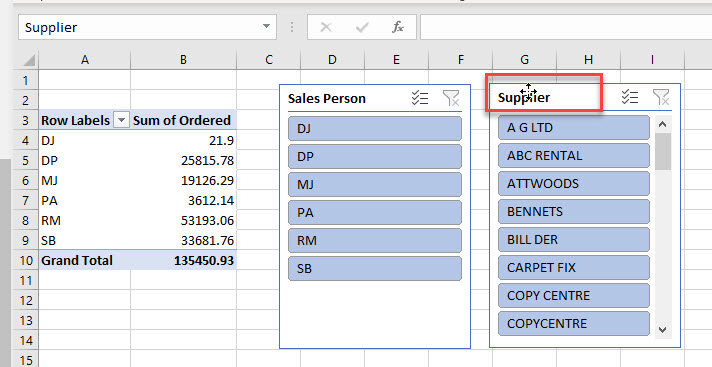Click inside the formula bar input
Screen dimensions: 712x367
click(566, 27)
